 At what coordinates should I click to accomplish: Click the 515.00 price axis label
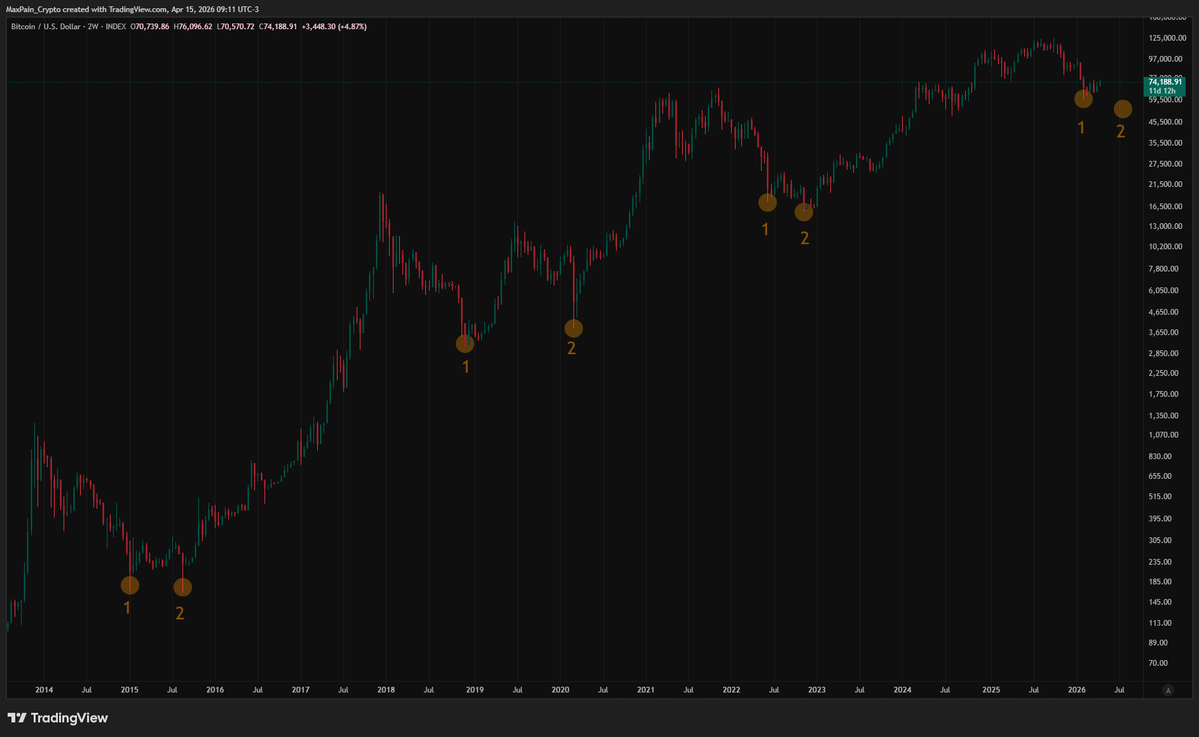pyautogui.click(x=1162, y=497)
